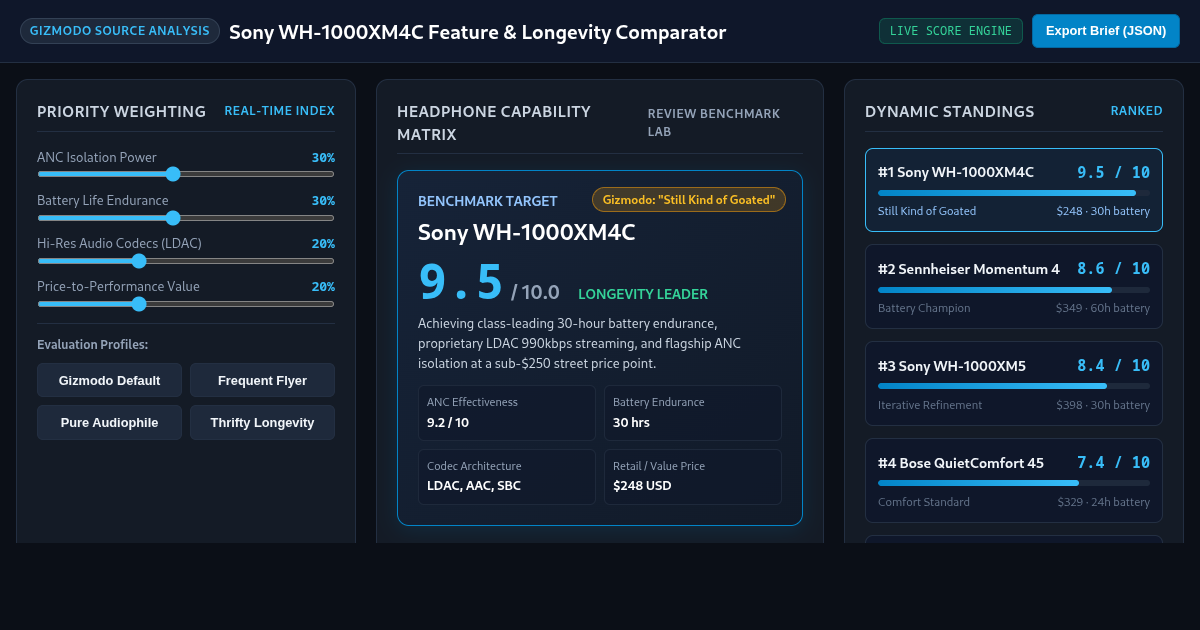Adjust the Price-to-Performance Value slider
This screenshot has height=630, width=1200.
click(x=186, y=303)
